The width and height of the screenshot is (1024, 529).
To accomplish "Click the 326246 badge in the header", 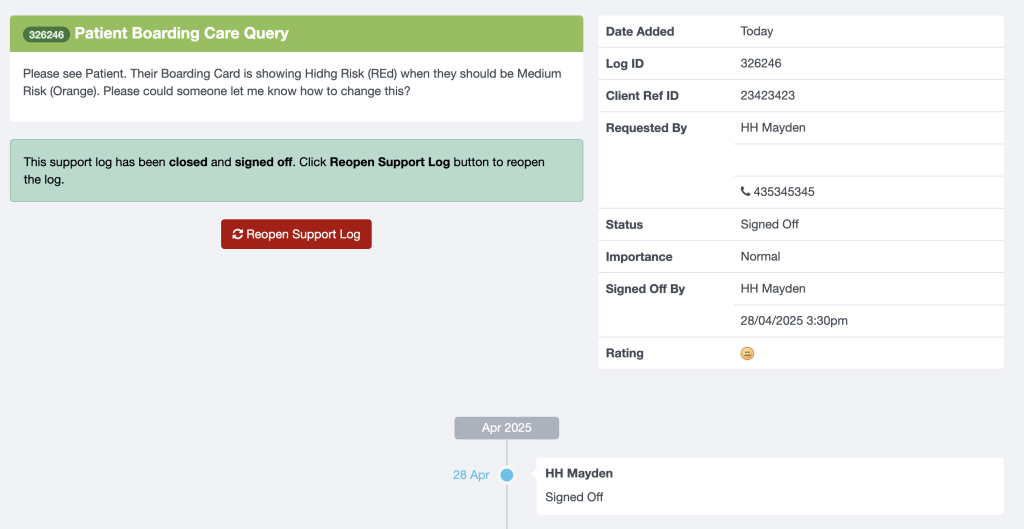I will [x=47, y=34].
